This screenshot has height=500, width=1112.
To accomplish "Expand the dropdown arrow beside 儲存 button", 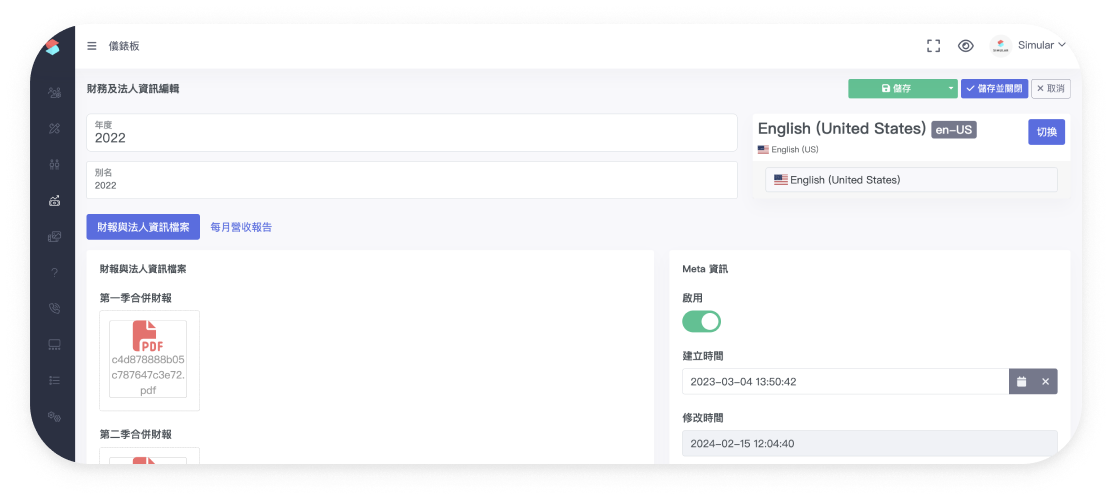I will coord(951,89).
